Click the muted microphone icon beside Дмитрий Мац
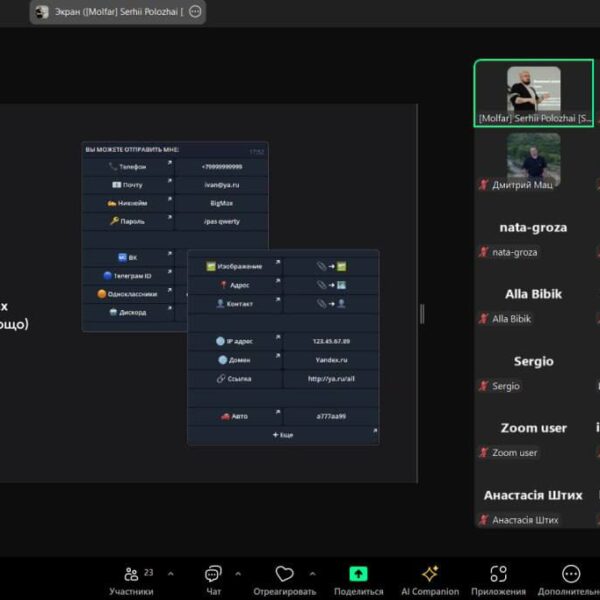The height and width of the screenshot is (600, 600). (484, 185)
